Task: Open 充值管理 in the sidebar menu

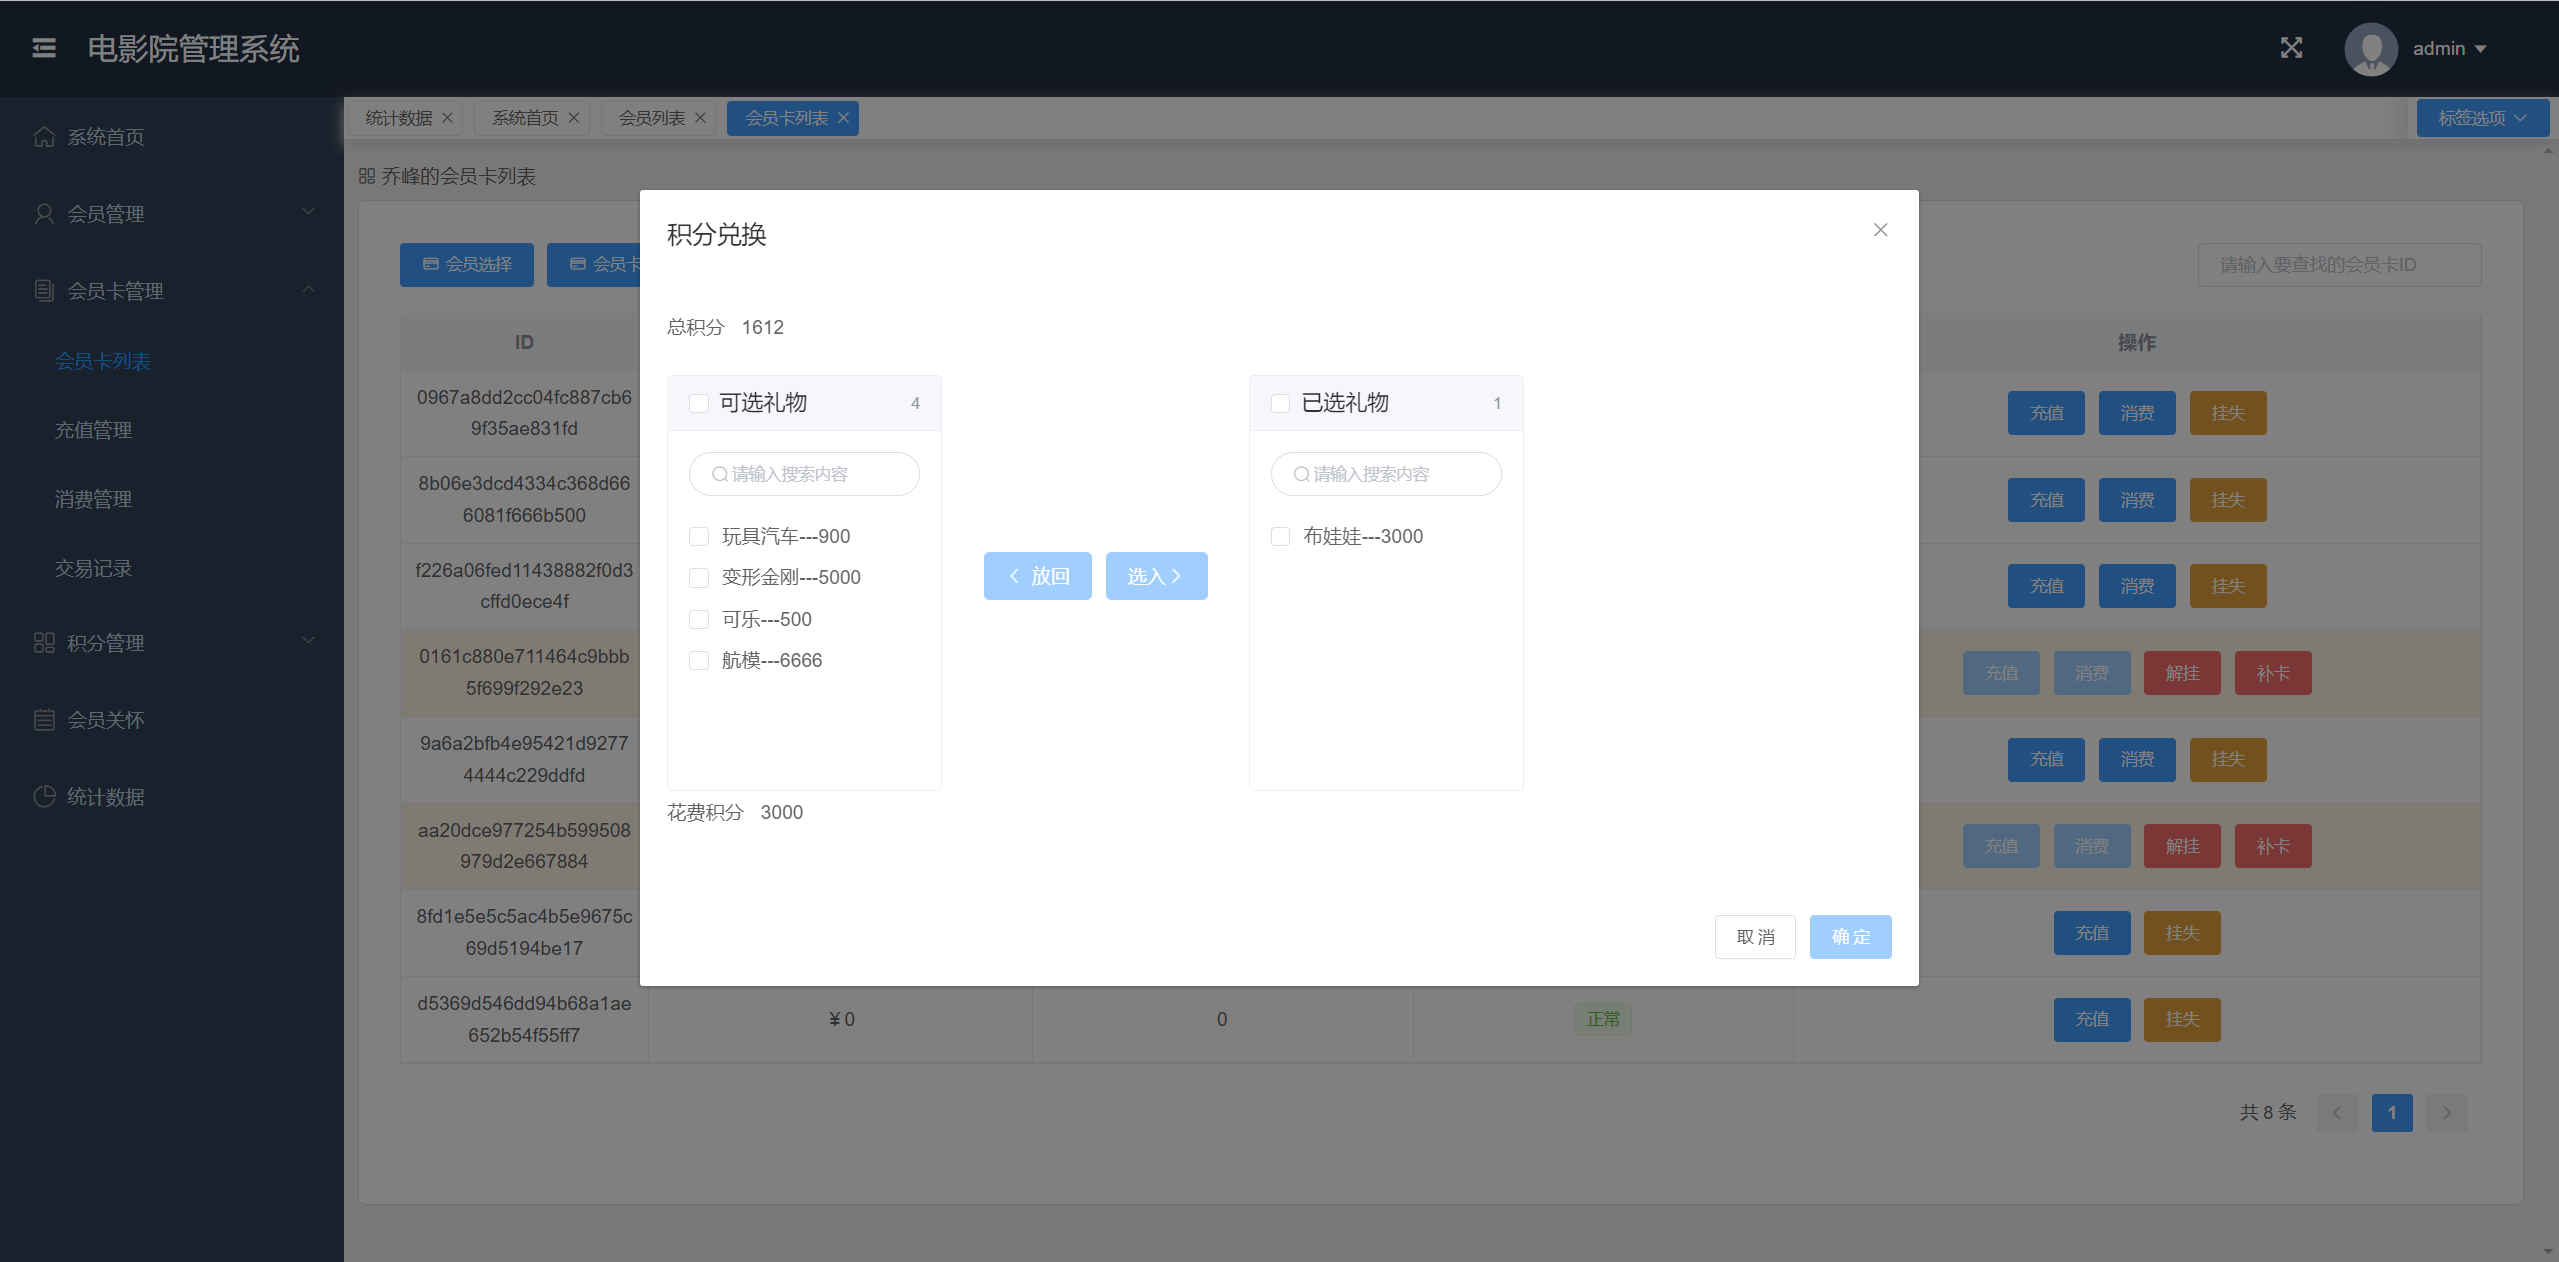Action: coord(93,430)
